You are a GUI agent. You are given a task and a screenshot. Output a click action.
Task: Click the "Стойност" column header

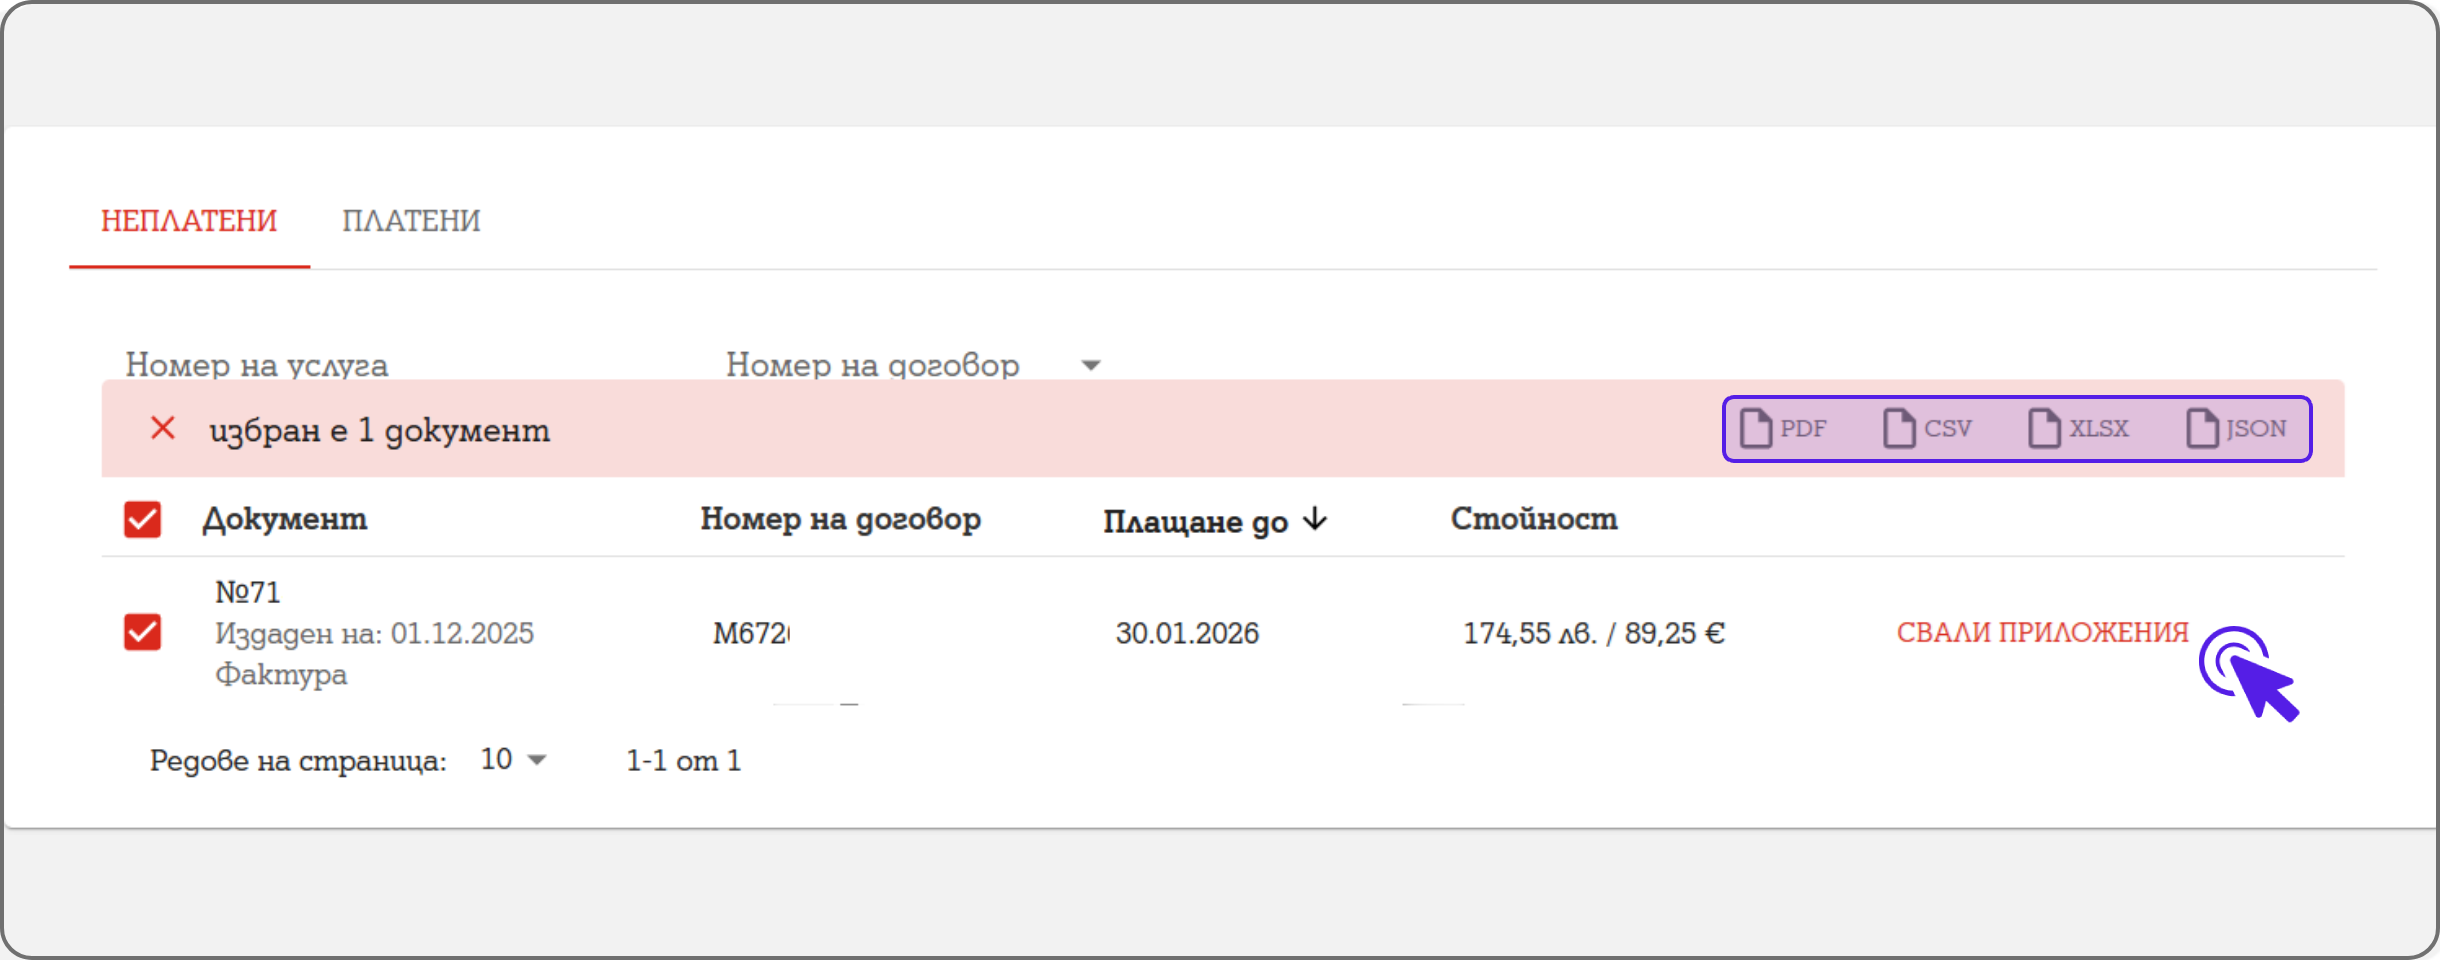[1534, 519]
